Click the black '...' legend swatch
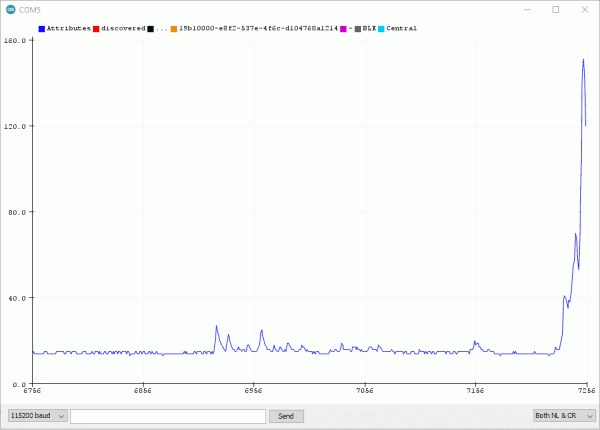This screenshot has width=600, height=430. pyautogui.click(x=150, y=29)
